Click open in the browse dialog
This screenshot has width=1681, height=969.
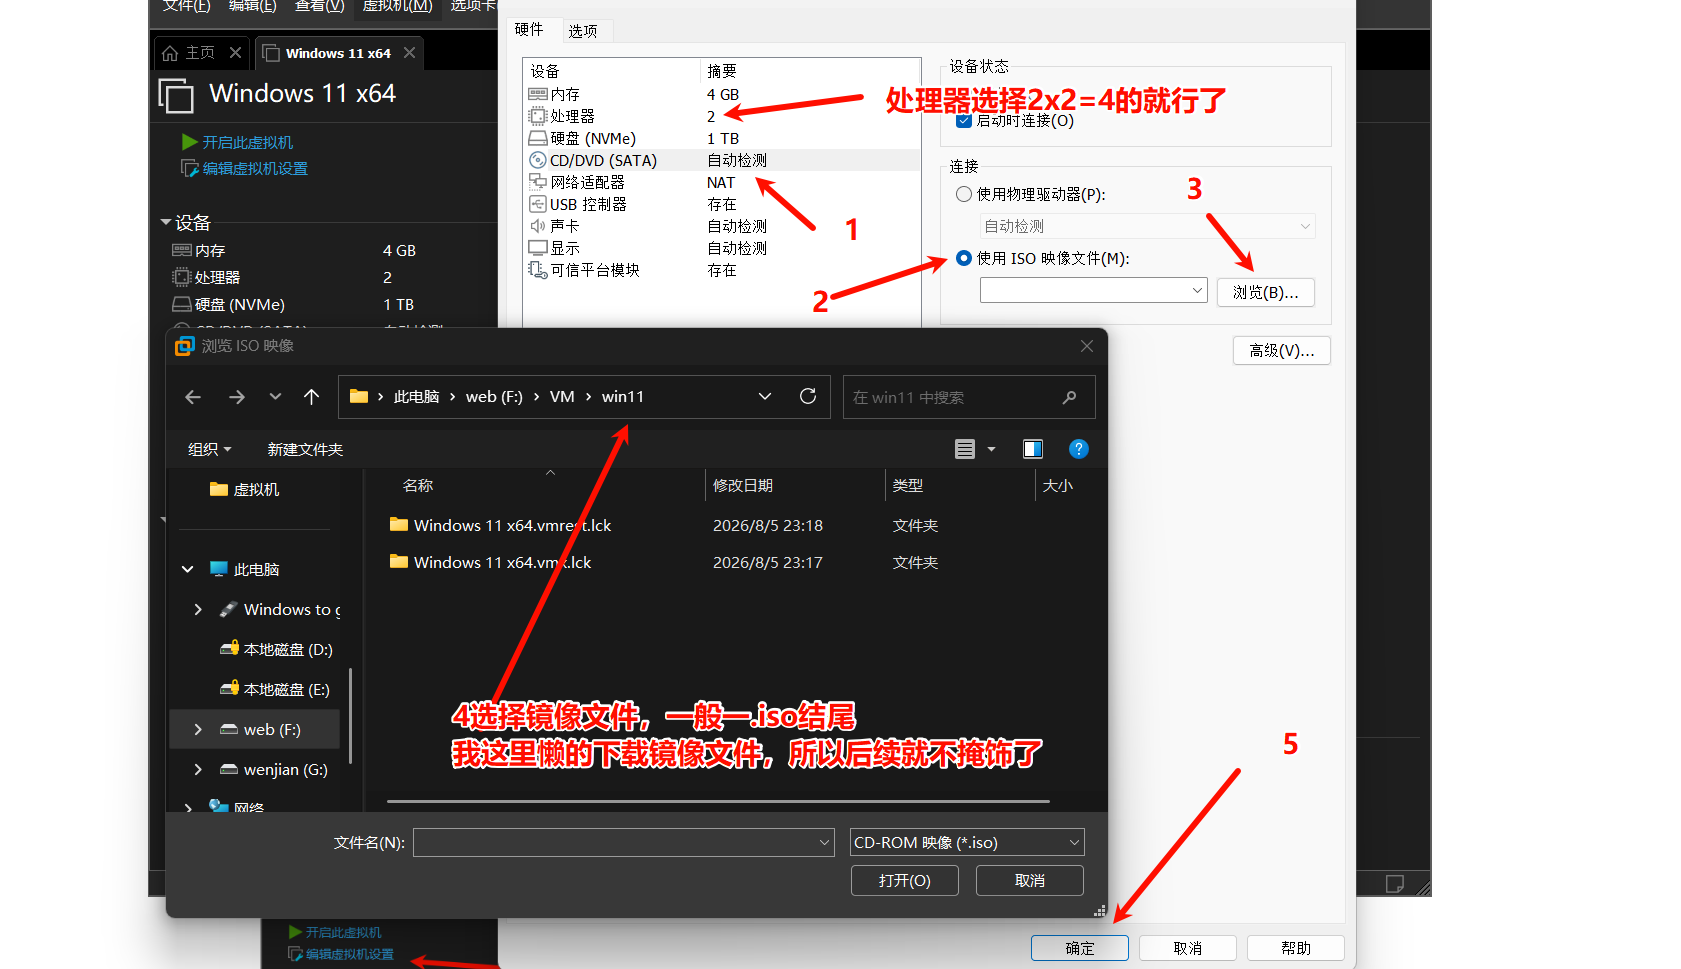[904, 880]
